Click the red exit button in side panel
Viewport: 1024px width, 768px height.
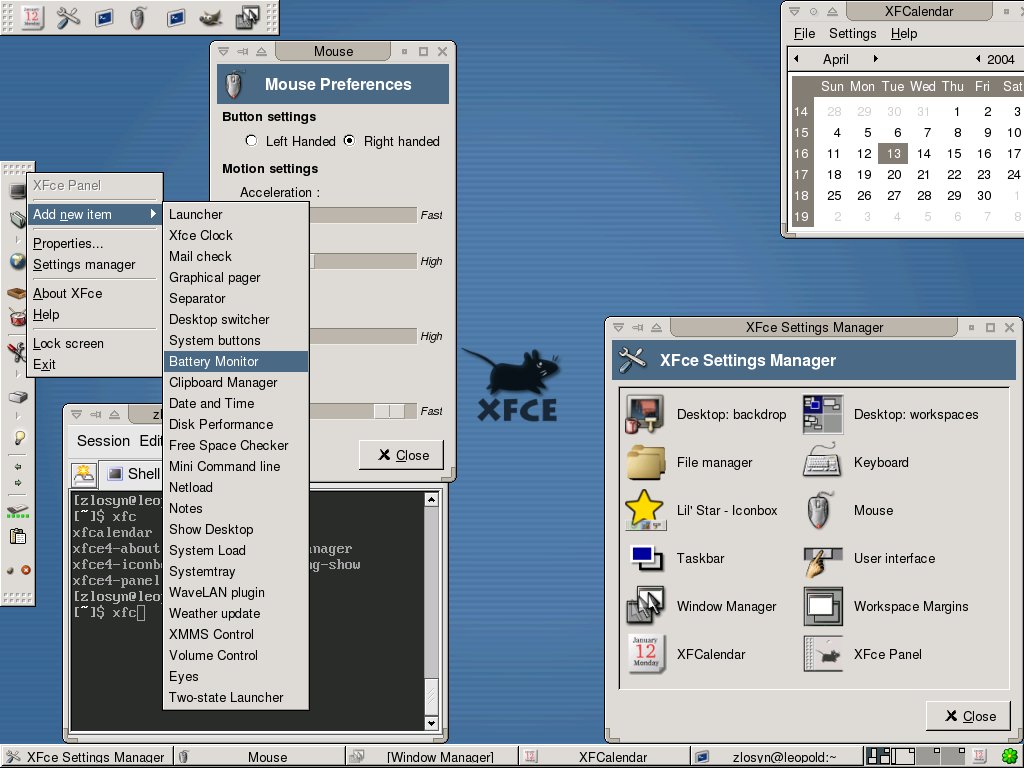(25, 570)
